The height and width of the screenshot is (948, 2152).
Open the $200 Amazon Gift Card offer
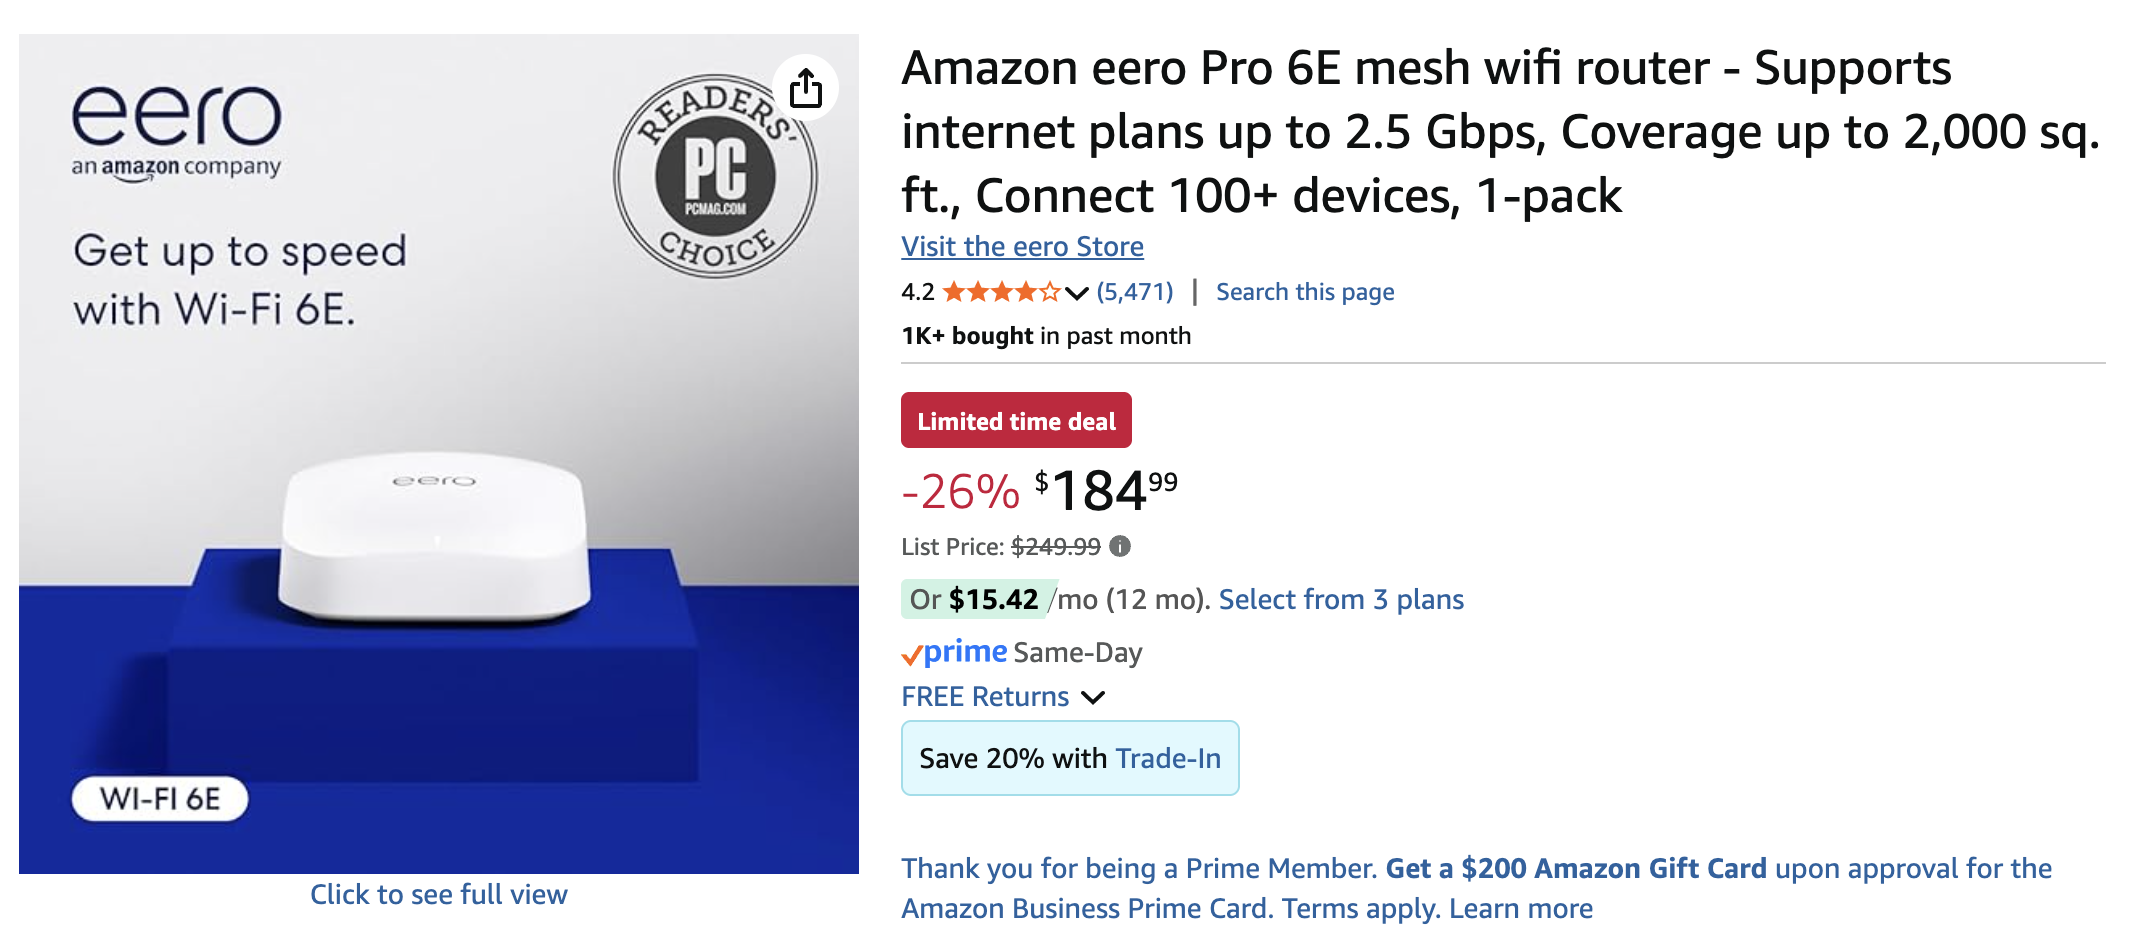1575,868
